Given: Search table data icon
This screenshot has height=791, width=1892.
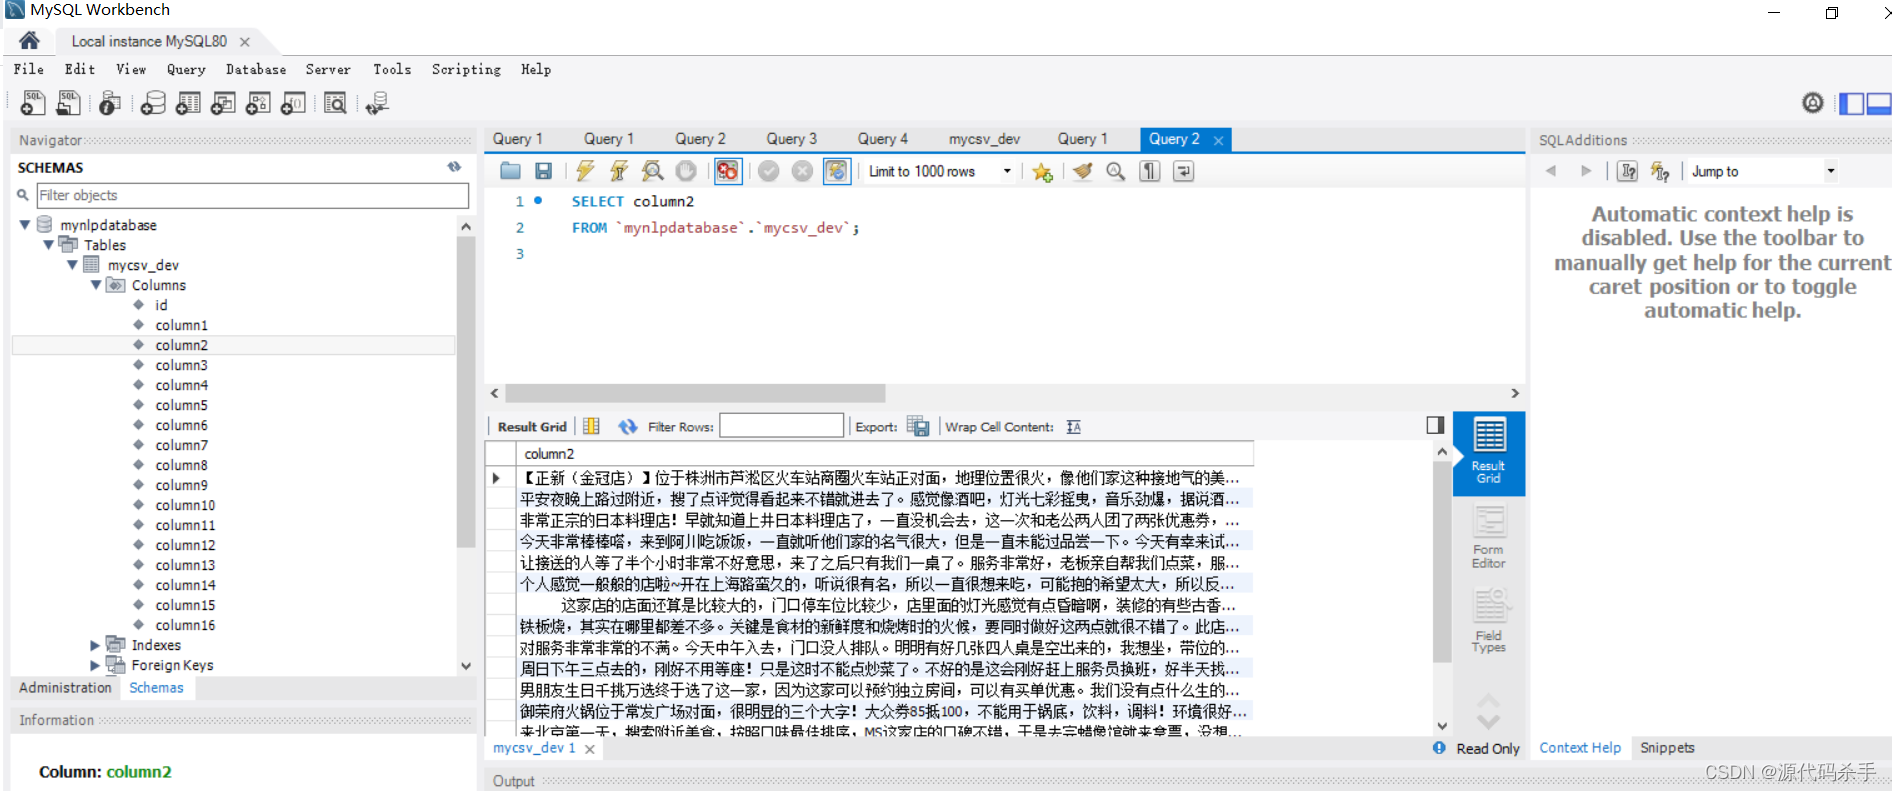Looking at the screenshot, I should (x=335, y=103).
